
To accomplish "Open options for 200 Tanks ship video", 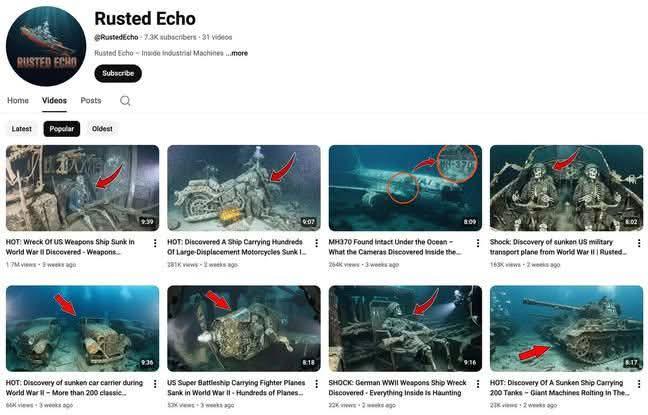I will click(x=639, y=384).
